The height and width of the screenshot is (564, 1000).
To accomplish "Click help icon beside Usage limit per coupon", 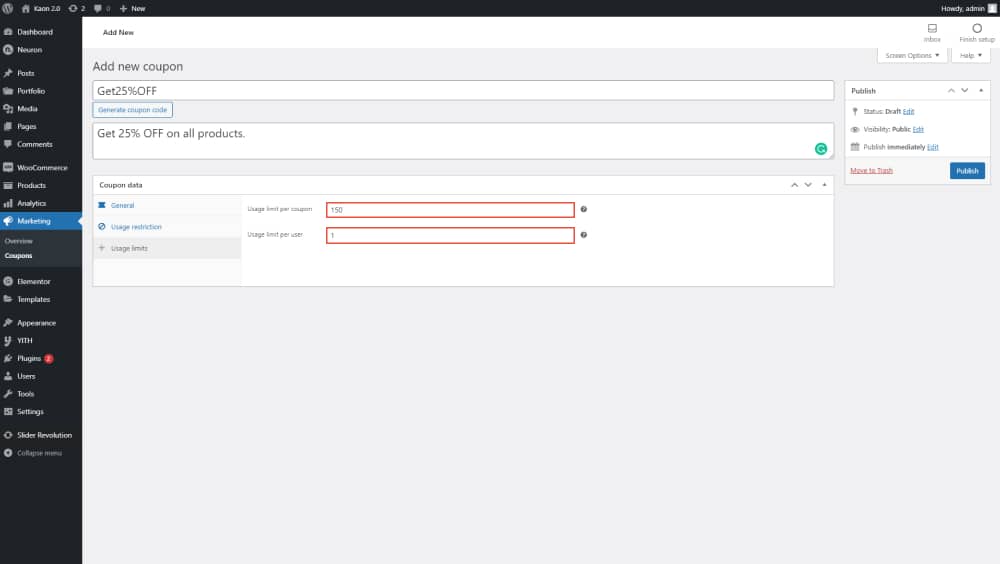I will (x=583, y=209).
